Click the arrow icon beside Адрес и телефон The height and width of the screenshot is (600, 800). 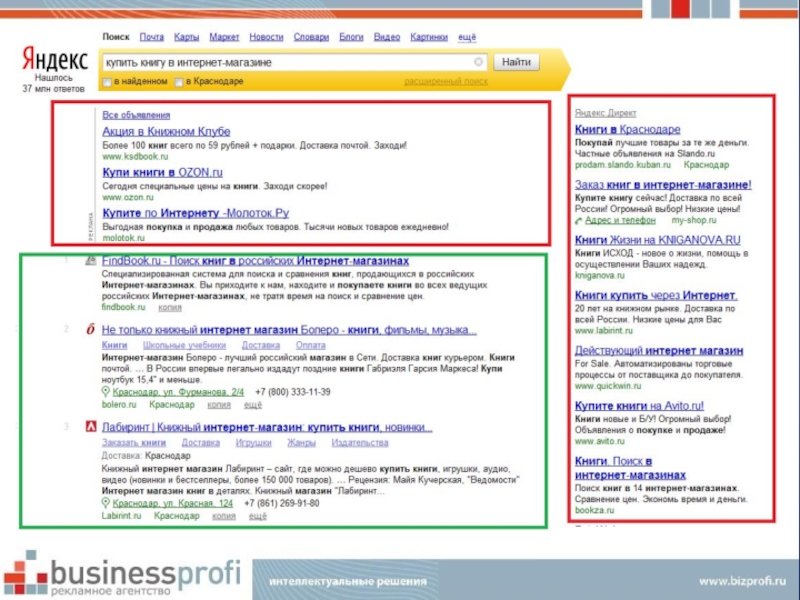pos(579,220)
